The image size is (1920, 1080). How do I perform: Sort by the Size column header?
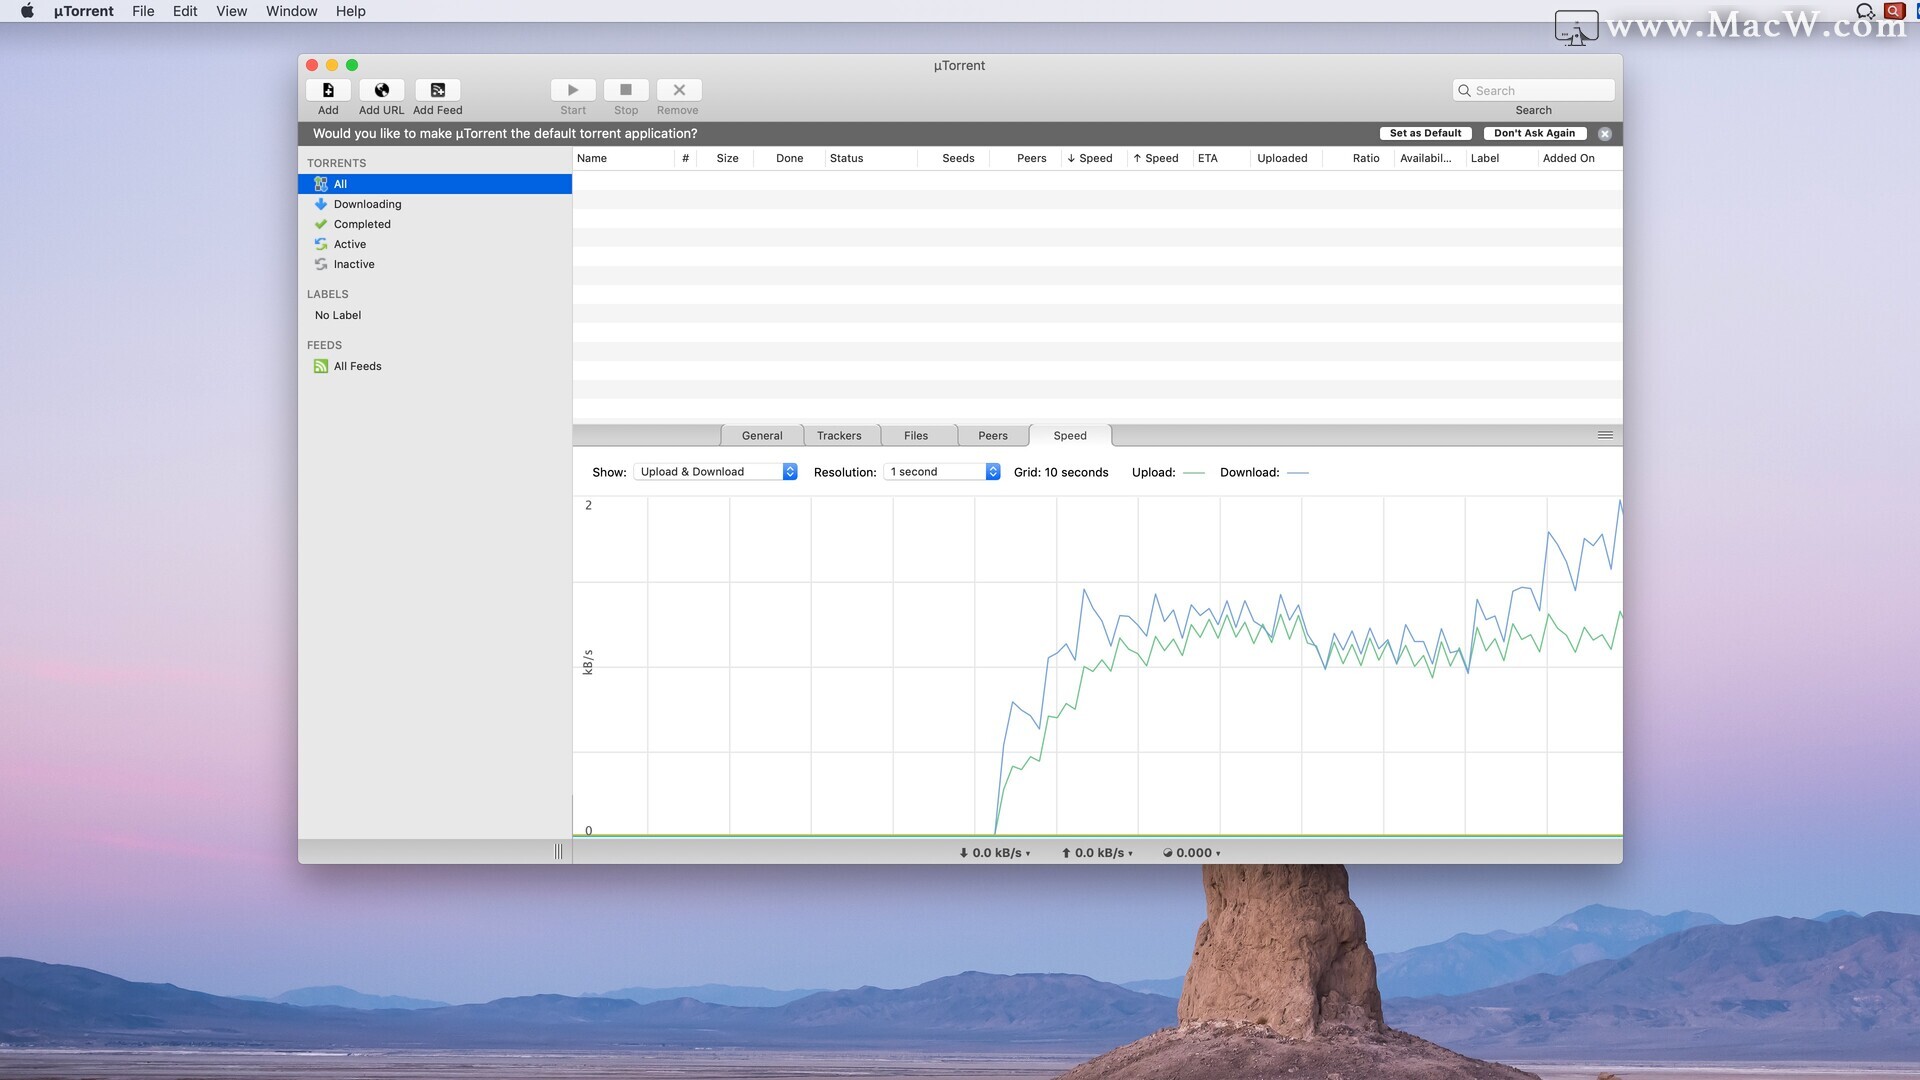pos(726,158)
